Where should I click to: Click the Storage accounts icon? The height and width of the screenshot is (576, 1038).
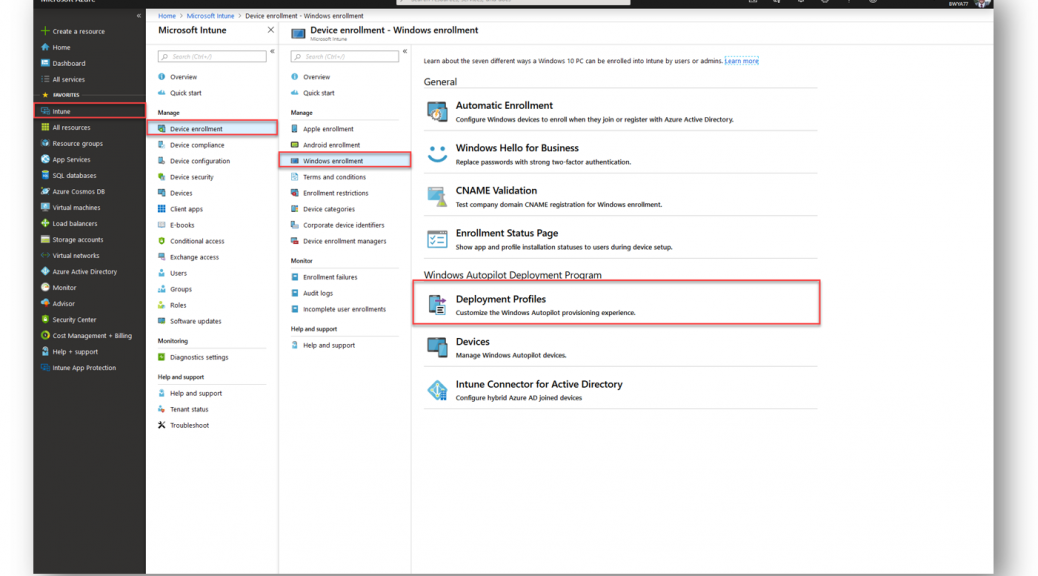45,239
